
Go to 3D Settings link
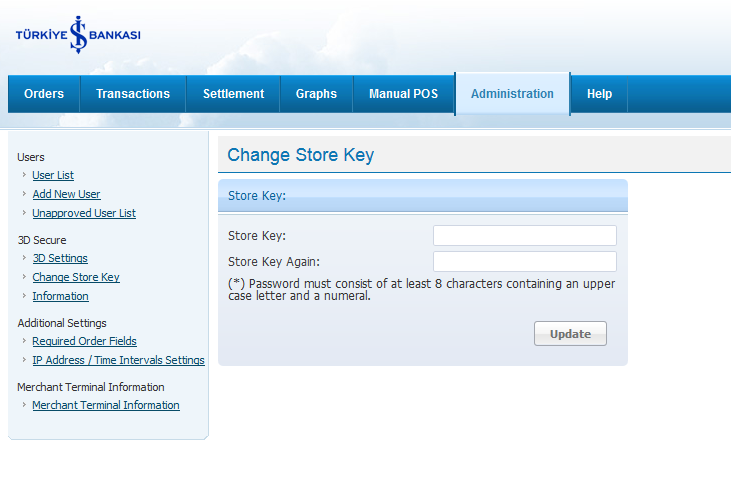click(60, 258)
